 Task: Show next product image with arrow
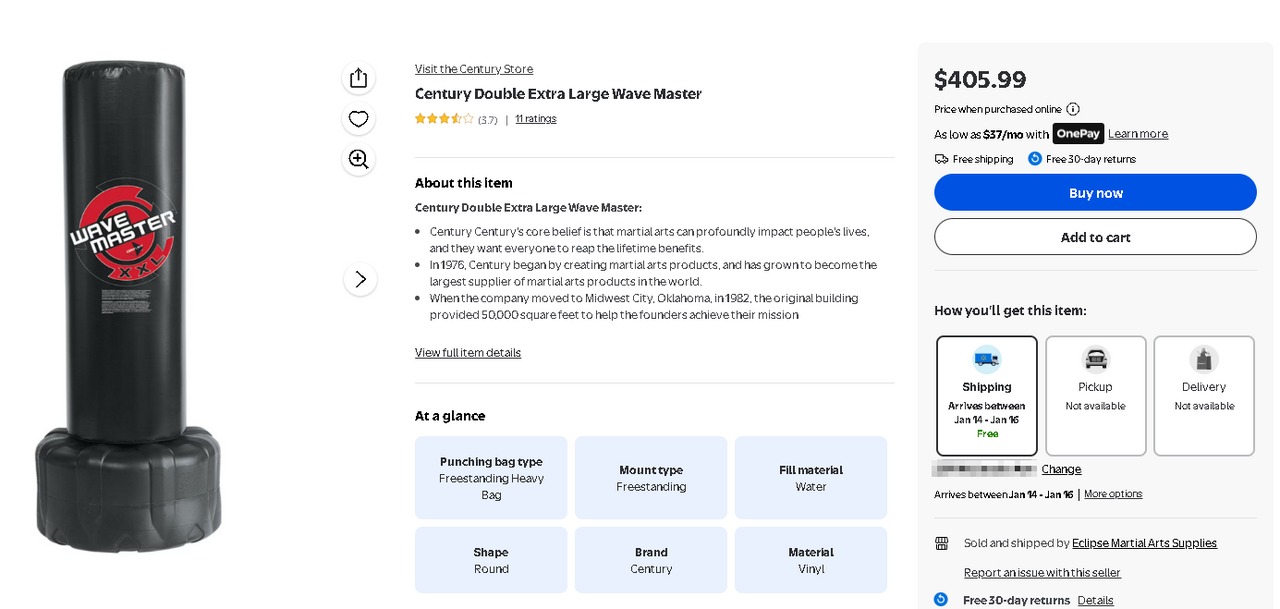point(360,279)
